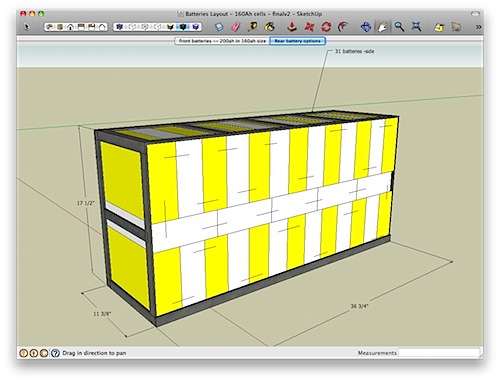Click the geo-location status icon
This screenshot has height=382, width=500.
23,353
